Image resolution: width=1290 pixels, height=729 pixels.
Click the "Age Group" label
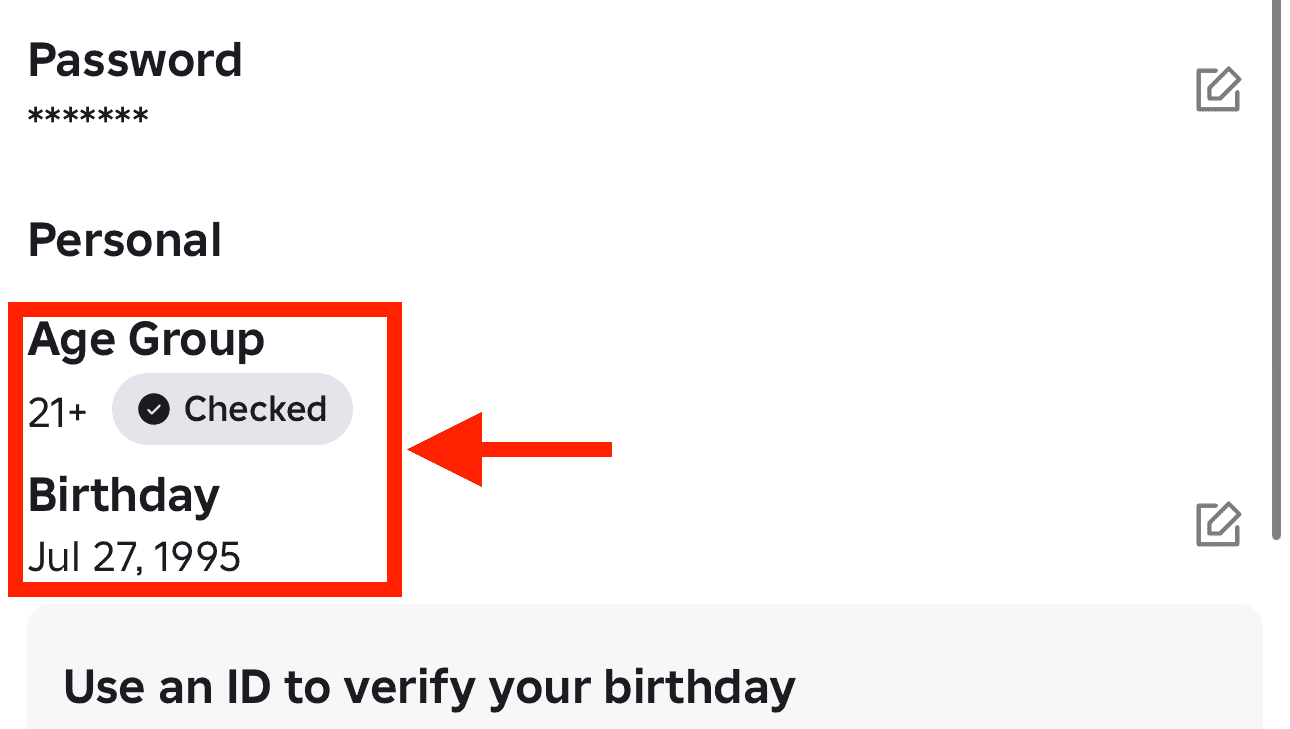[x=146, y=340]
